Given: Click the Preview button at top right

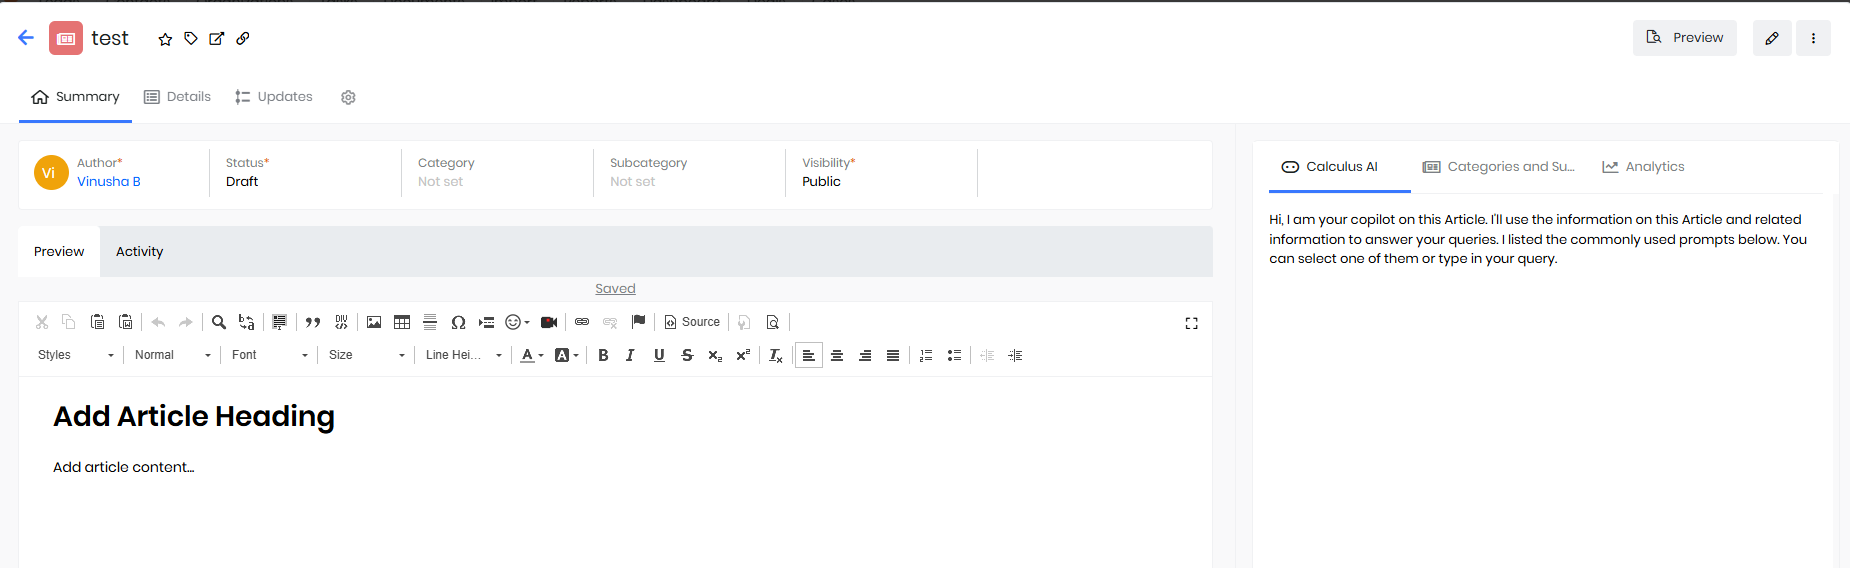Looking at the screenshot, I should [x=1684, y=38].
